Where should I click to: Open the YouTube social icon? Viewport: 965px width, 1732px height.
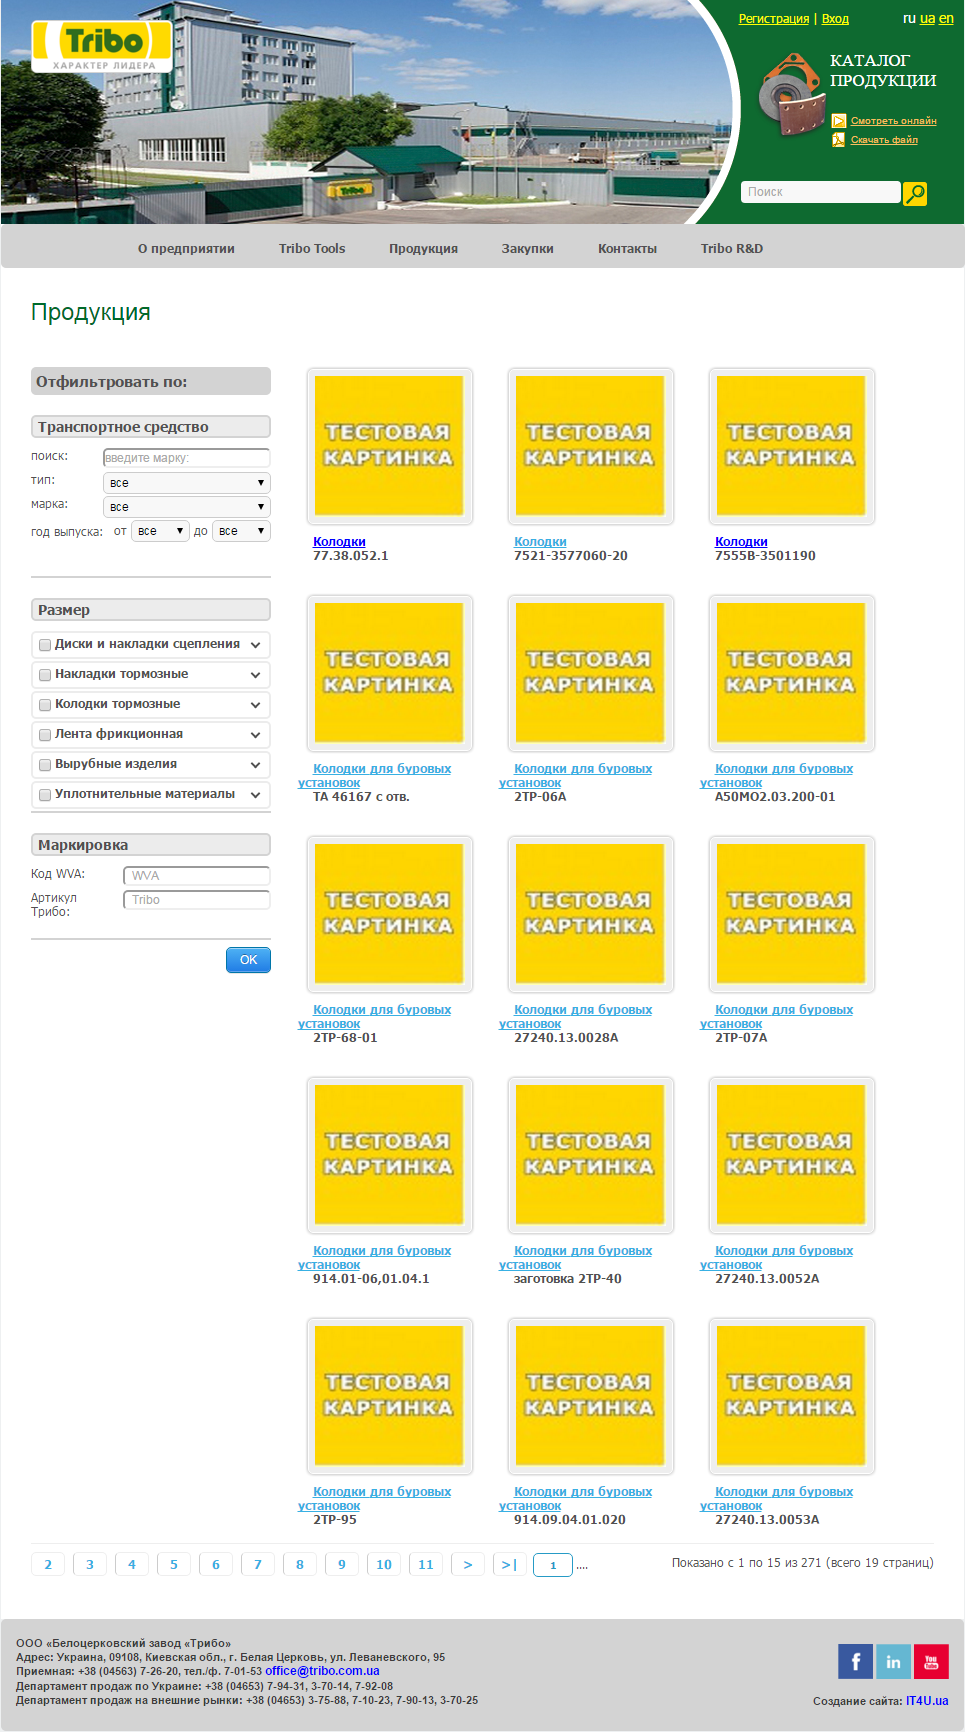(931, 1661)
